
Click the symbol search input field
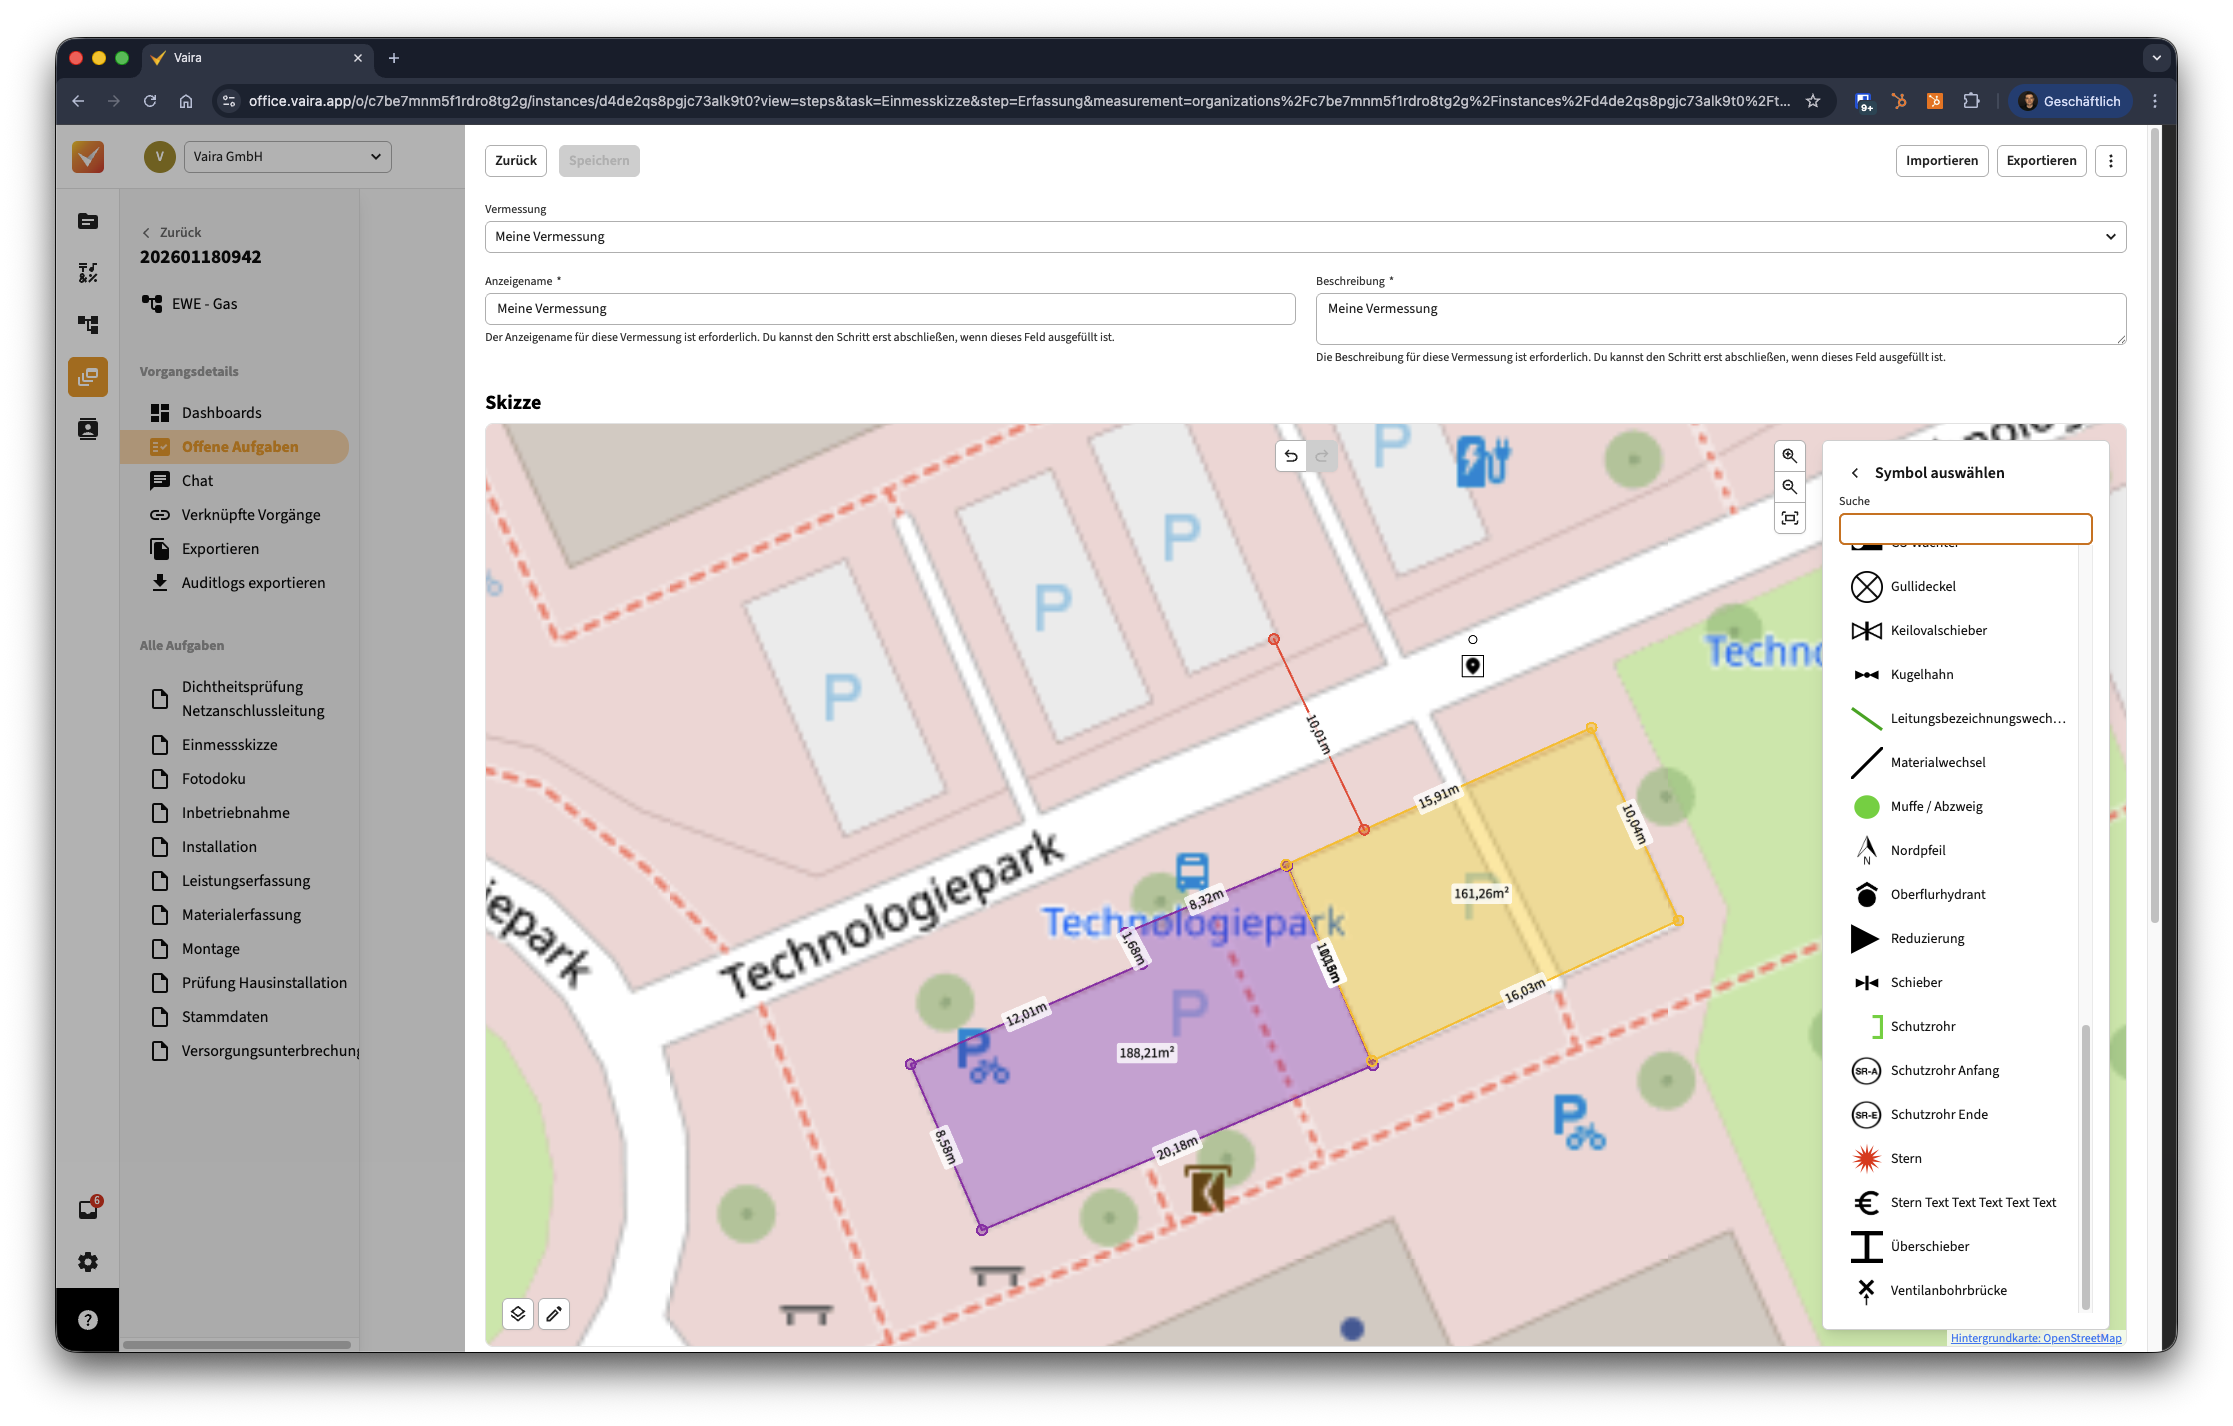pos(1964,529)
